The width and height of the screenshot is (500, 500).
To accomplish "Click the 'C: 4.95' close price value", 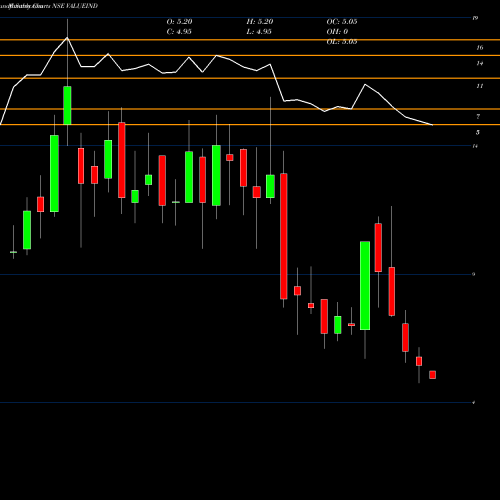I will (x=179, y=32).
